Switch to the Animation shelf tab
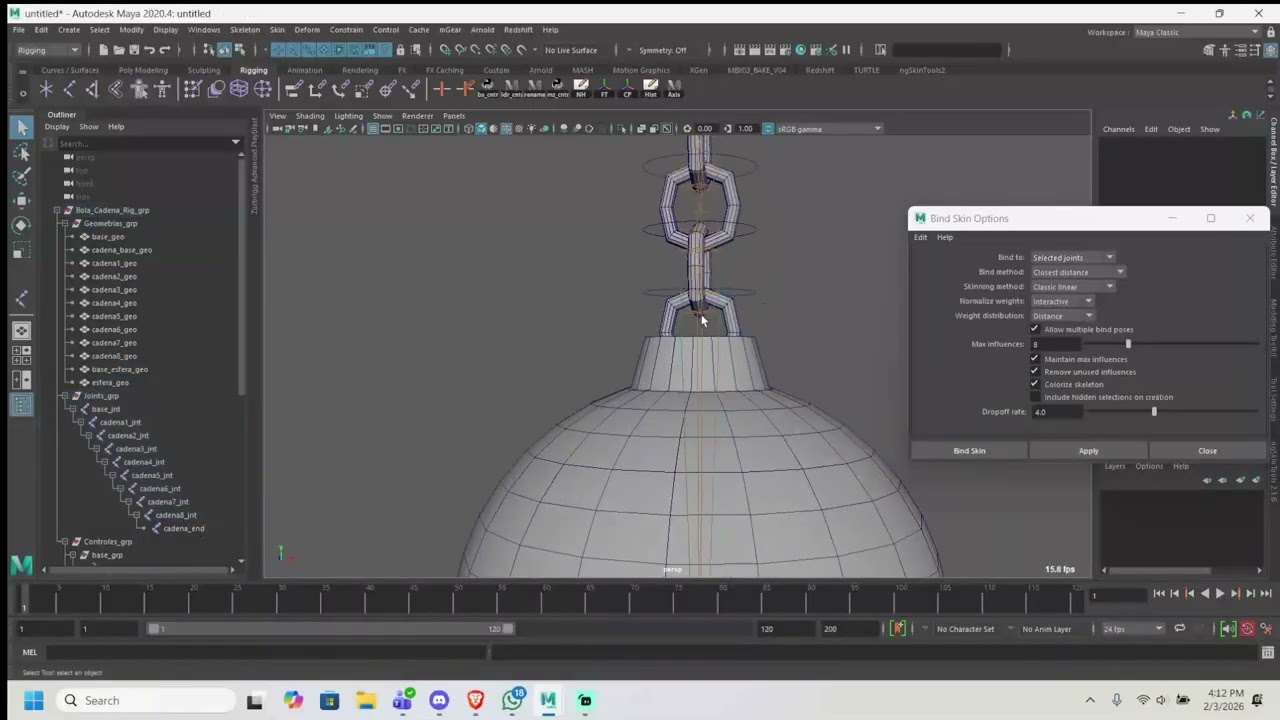The width and height of the screenshot is (1280, 720). click(x=304, y=70)
